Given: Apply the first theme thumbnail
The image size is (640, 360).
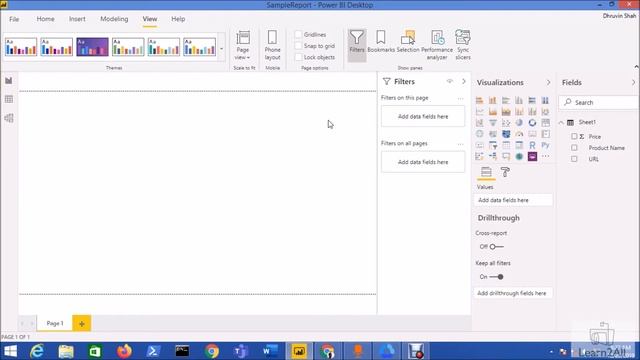Looking at the screenshot, I should 21,47.
